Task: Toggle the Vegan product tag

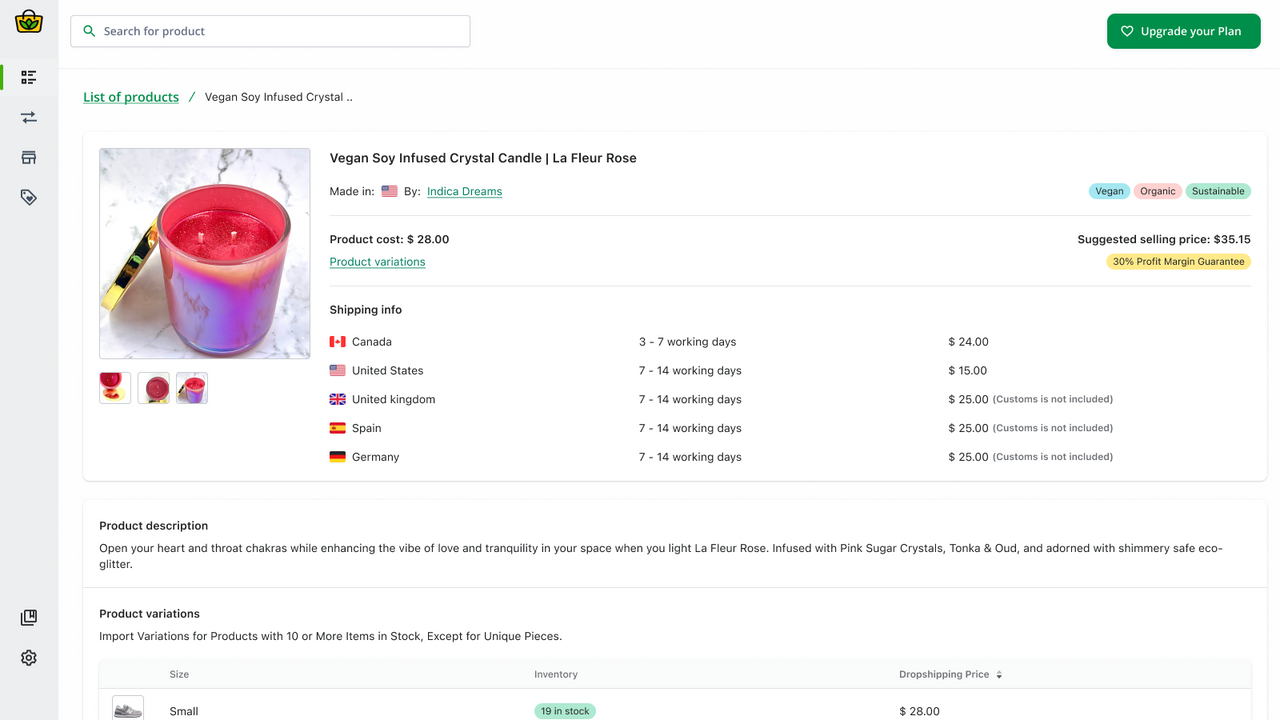Action: tap(1108, 190)
